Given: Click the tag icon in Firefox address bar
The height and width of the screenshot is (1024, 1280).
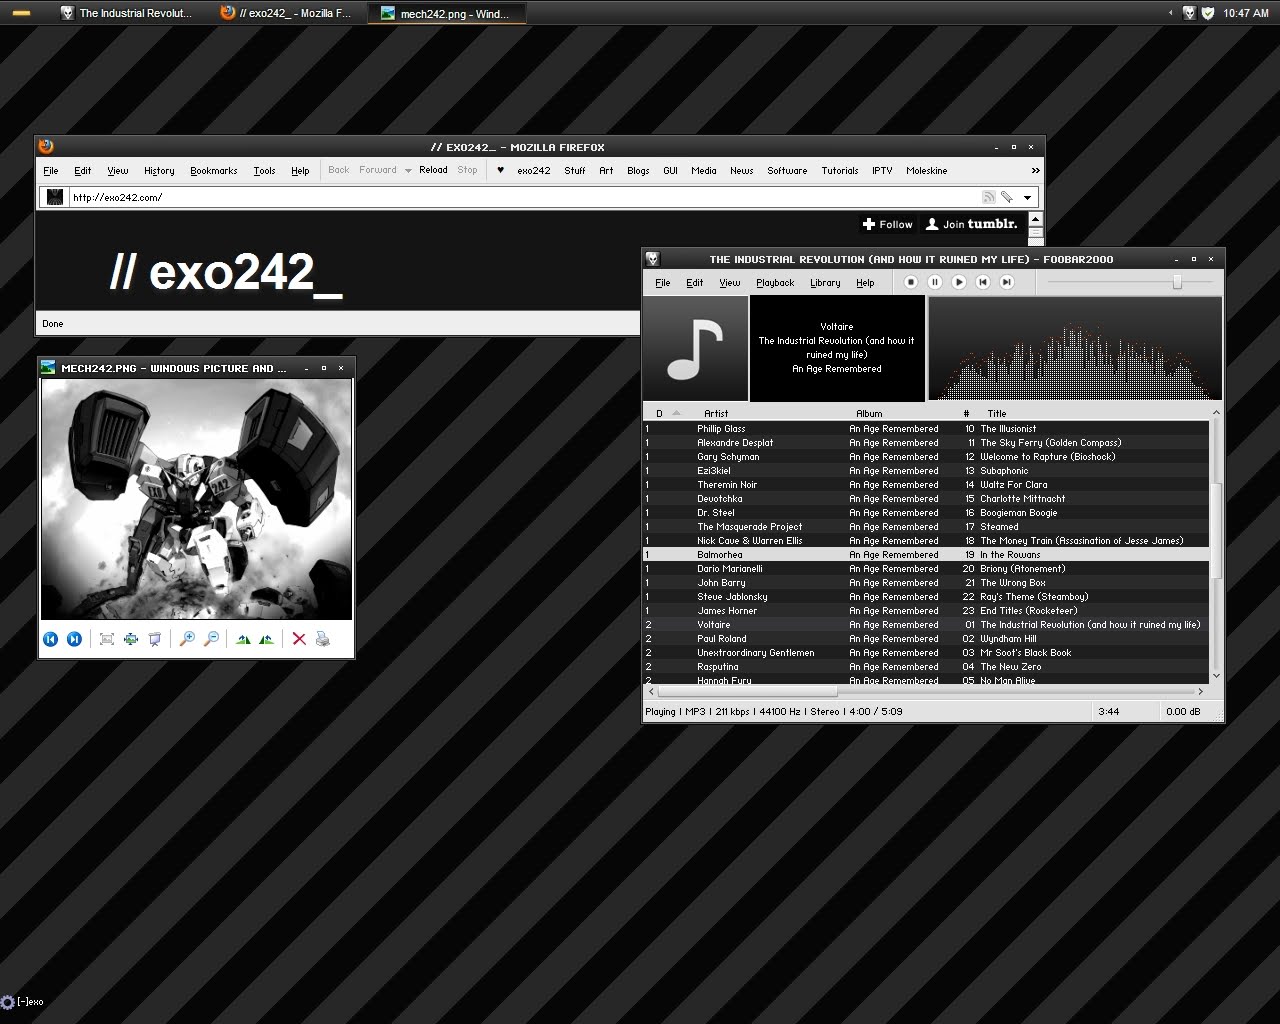Looking at the screenshot, I should pyautogui.click(x=1007, y=197).
